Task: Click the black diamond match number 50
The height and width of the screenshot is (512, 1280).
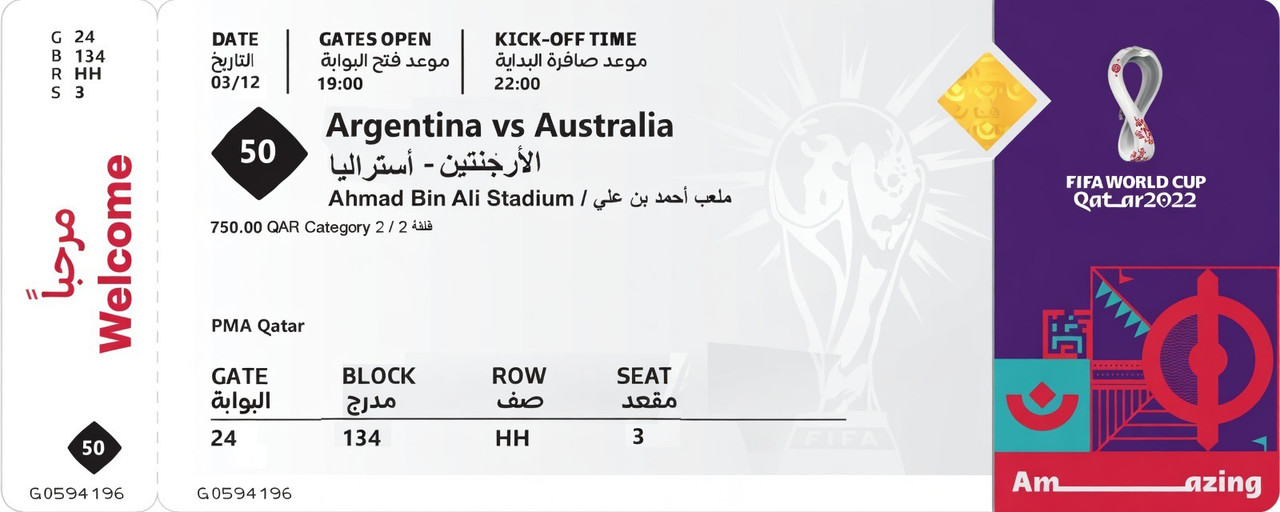Action: [x=258, y=152]
